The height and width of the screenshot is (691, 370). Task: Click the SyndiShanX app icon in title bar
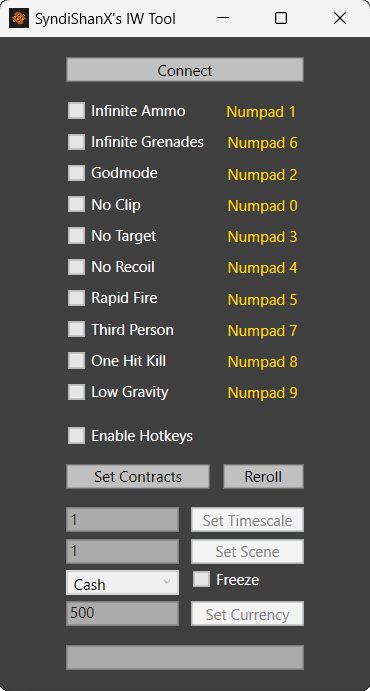pyautogui.click(x=19, y=18)
